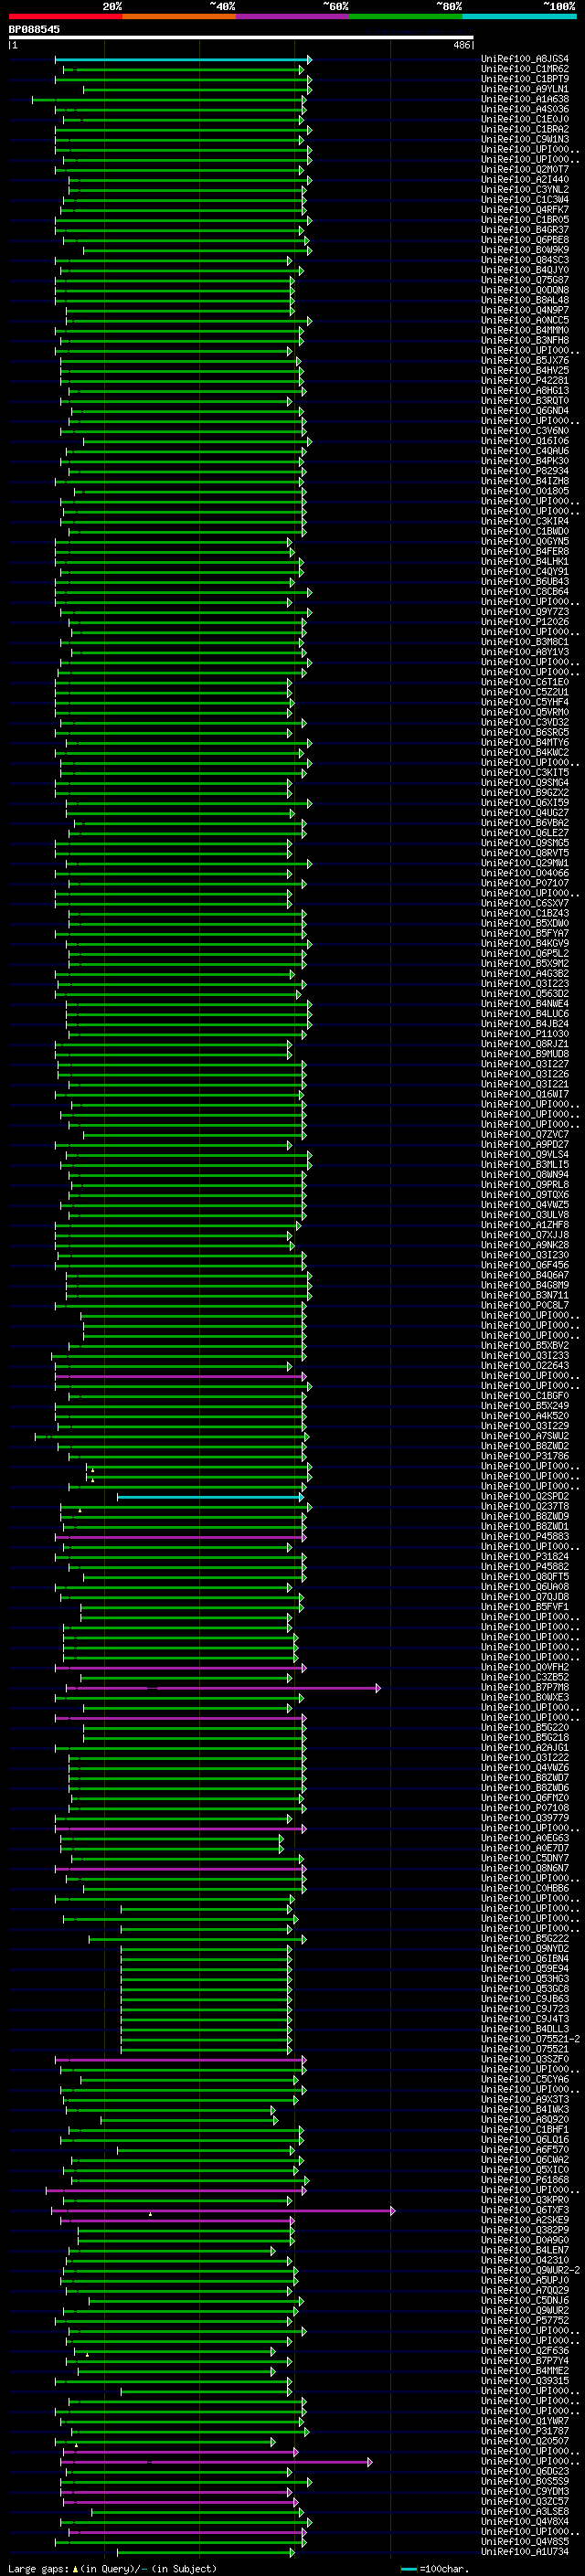
Task: Select the UniRef100_C1BRA2 label
Action: pos(524,129)
